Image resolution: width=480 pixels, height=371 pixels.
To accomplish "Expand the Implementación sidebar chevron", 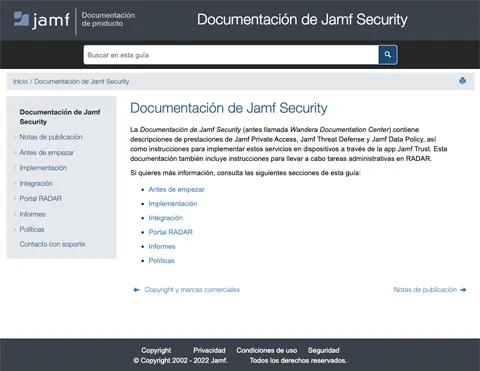I will click(15, 168).
